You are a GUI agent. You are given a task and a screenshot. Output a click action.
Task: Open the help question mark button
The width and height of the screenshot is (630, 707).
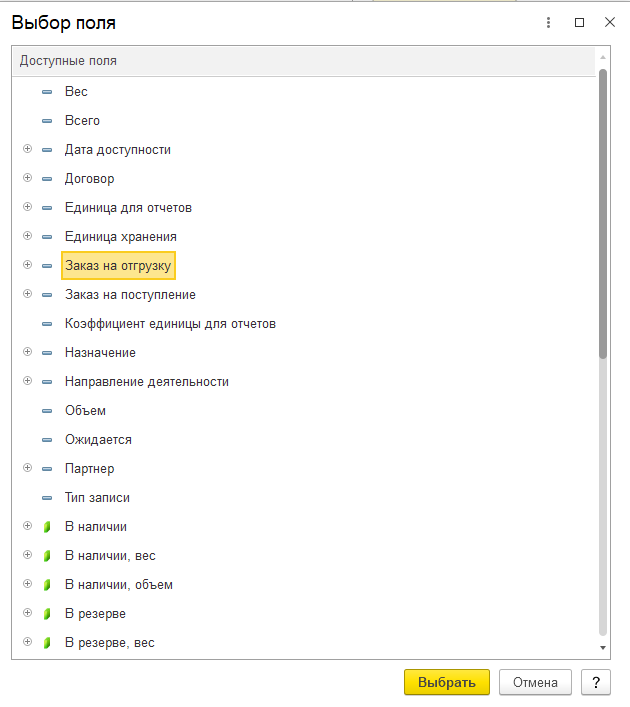tap(596, 682)
